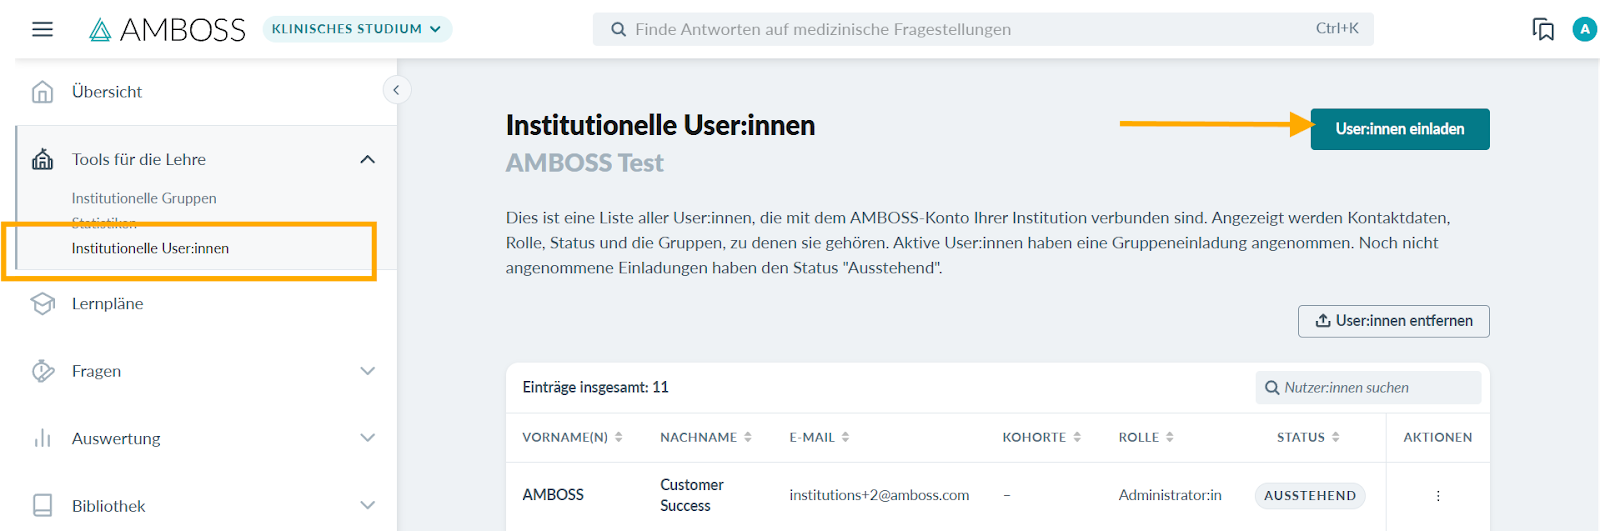The width and height of the screenshot is (1600, 531).
Task: Click the Lernpläne graduation cap icon
Action: point(42,303)
